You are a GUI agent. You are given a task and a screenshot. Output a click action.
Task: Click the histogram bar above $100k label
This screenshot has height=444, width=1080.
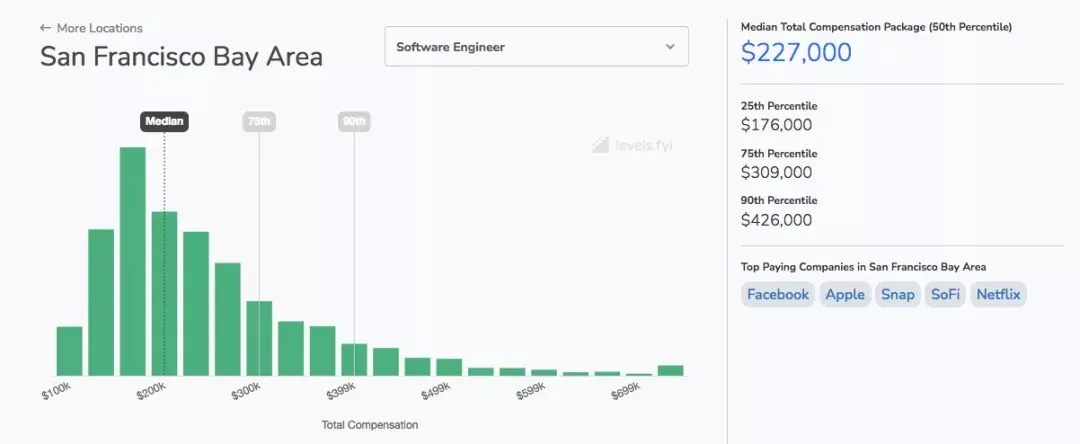pyautogui.click(x=70, y=351)
